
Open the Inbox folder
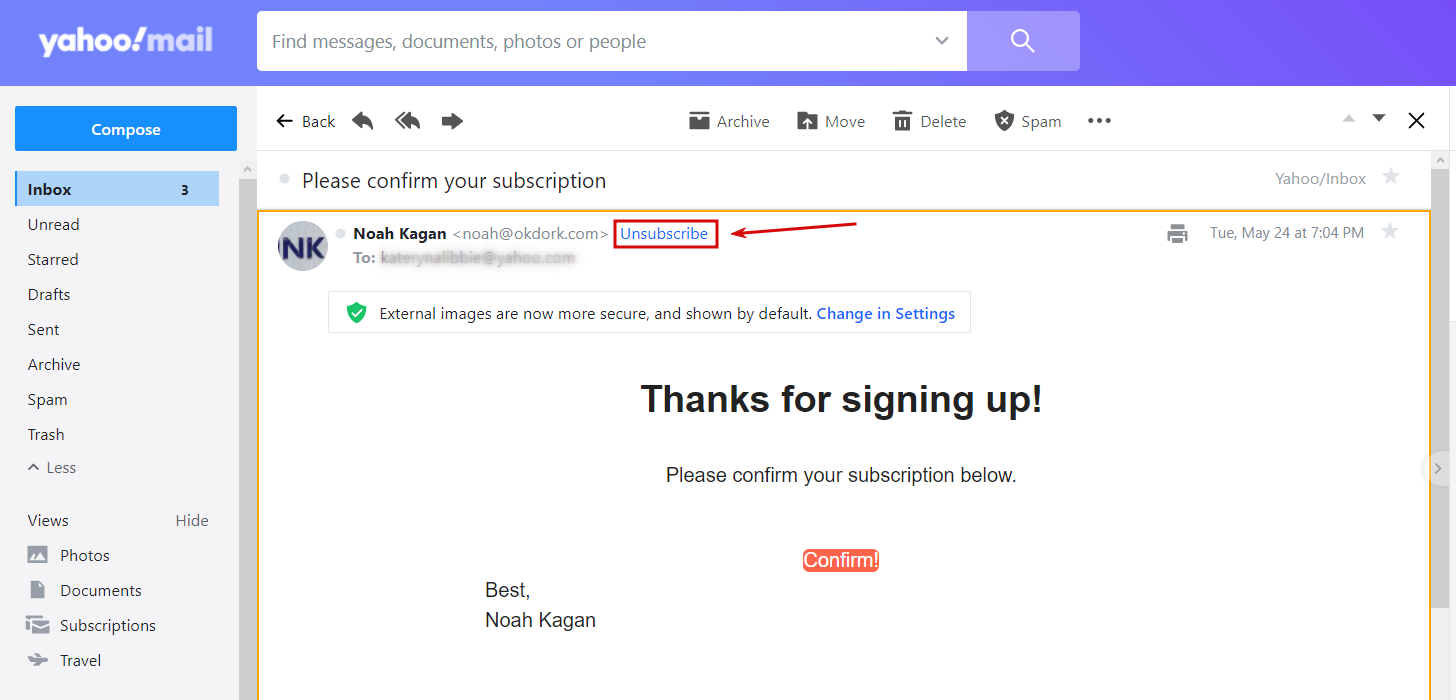pos(117,189)
